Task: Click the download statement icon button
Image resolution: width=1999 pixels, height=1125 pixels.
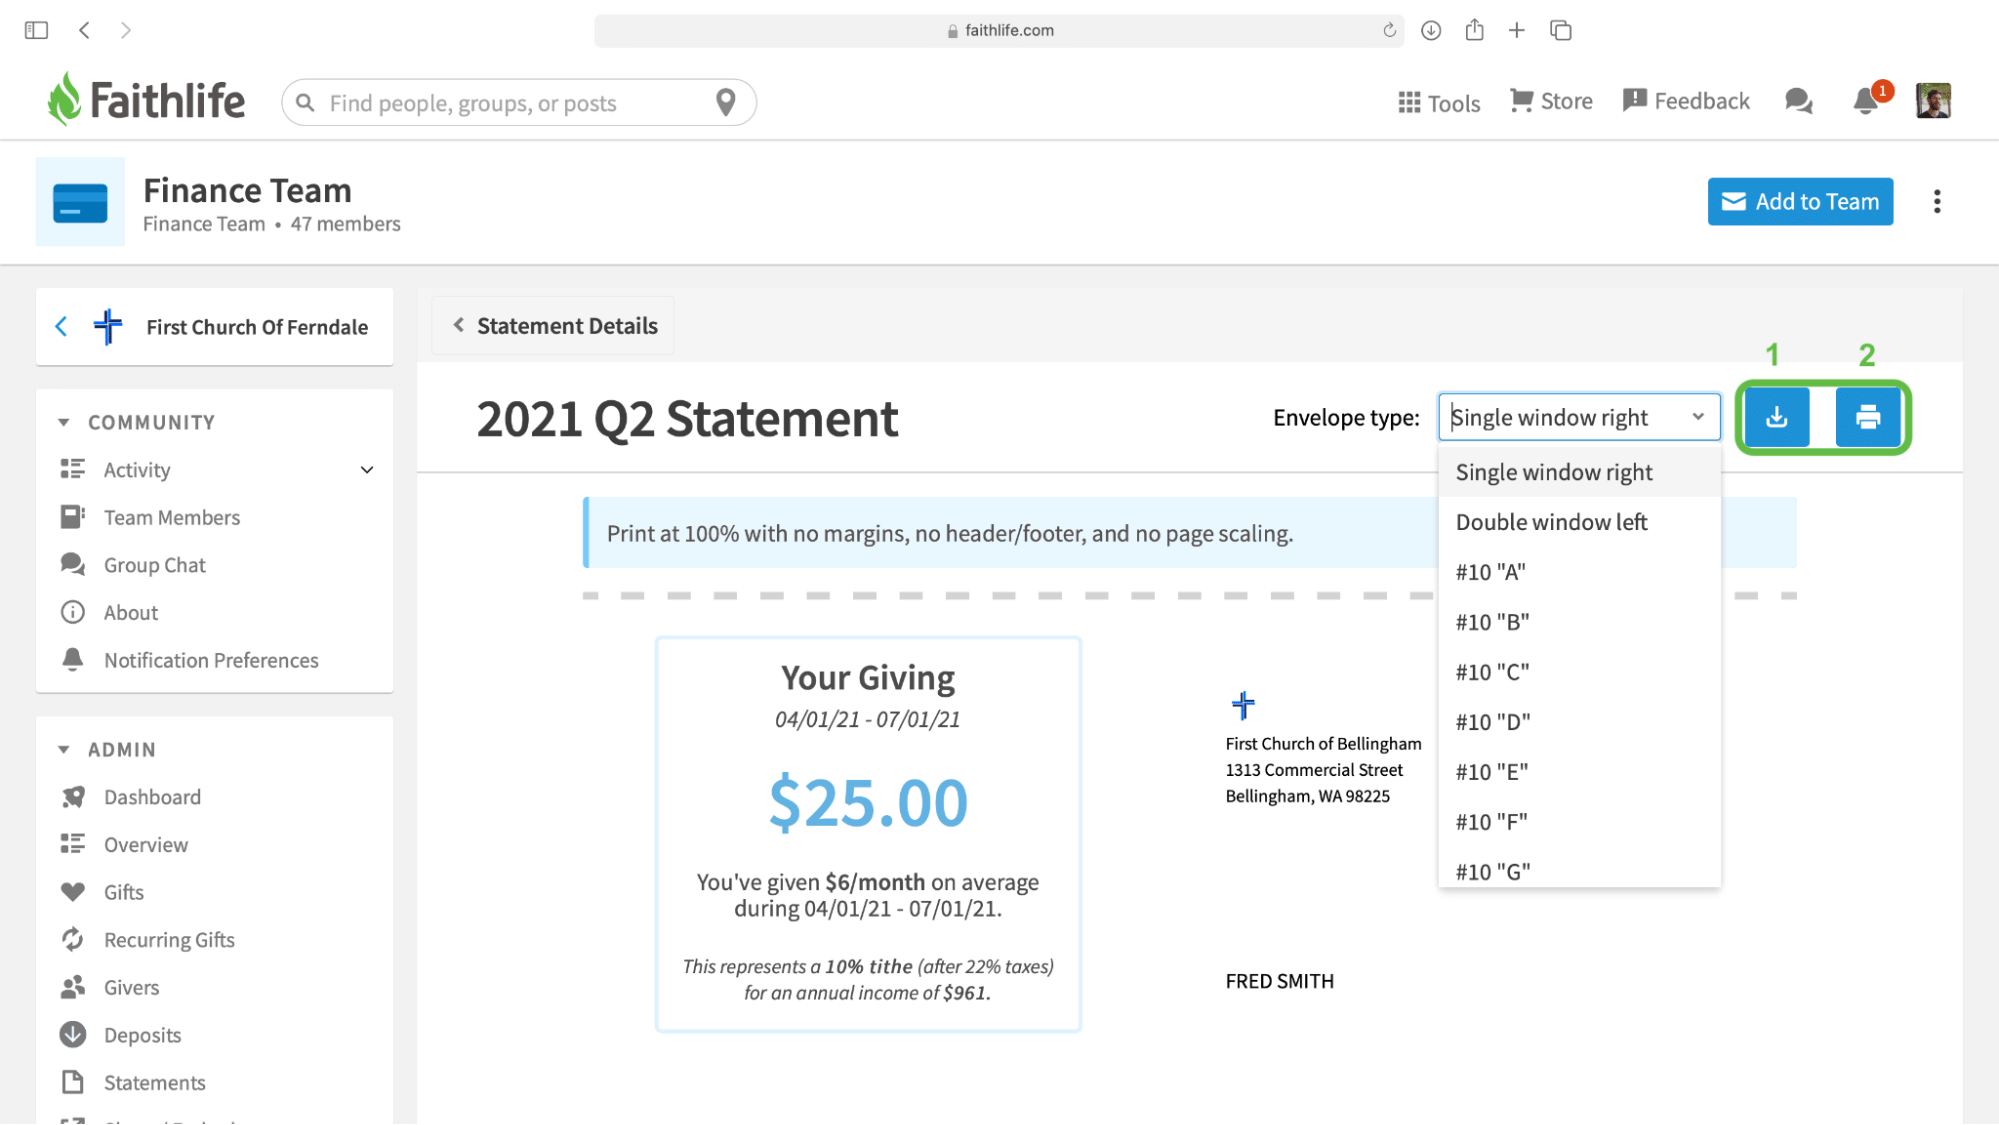Action: pos(1776,417)
